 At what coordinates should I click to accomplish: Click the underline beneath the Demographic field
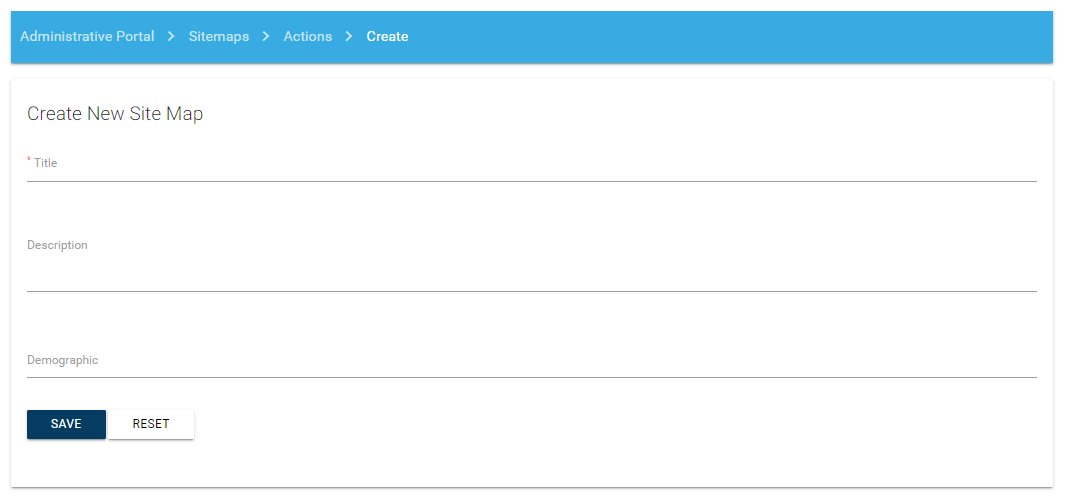click(530, 377)
